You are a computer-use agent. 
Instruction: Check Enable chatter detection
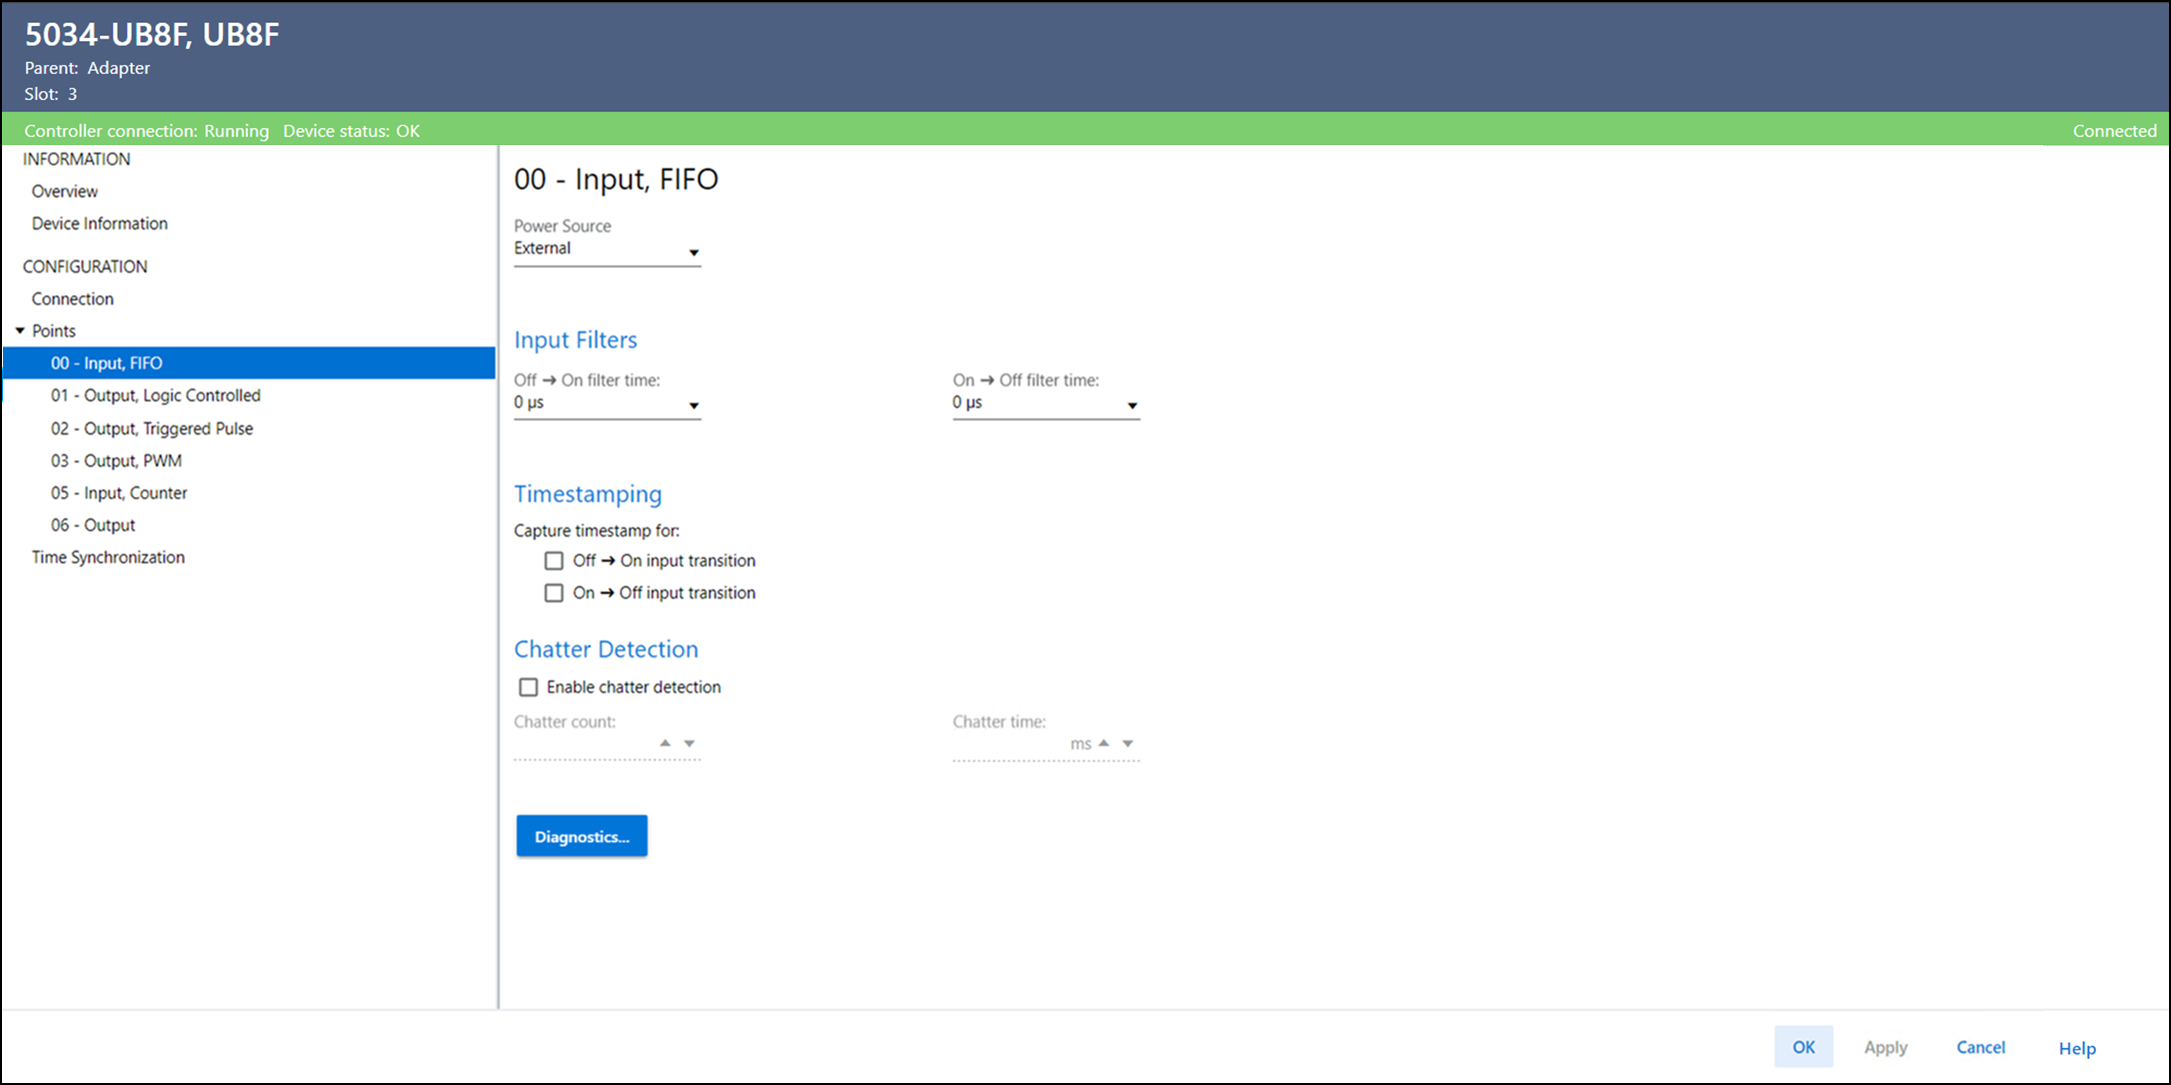click(x=528, y=687)
